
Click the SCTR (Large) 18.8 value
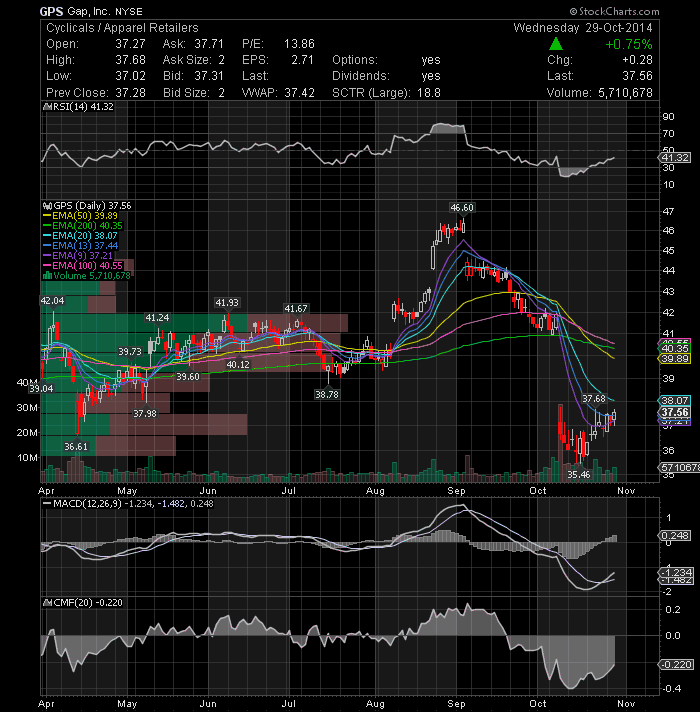click(x=429, y=93)
